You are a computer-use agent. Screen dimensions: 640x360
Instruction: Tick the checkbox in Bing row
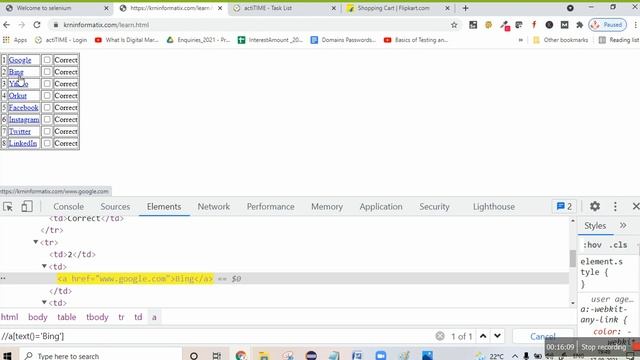click(x=47, y=72)
